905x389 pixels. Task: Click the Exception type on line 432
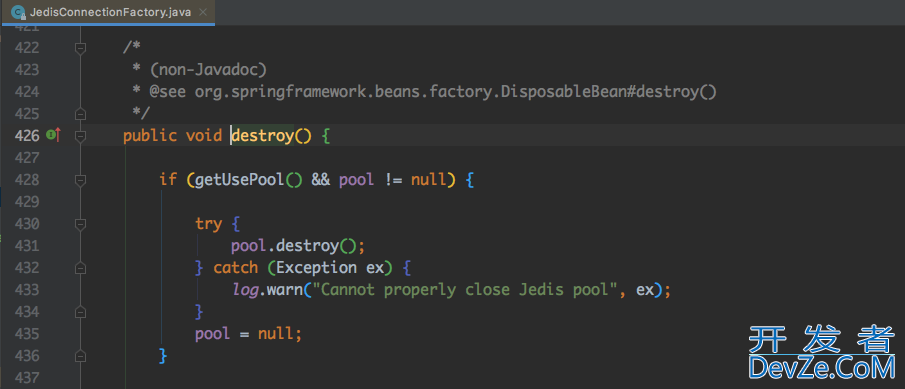pos(316,268)
